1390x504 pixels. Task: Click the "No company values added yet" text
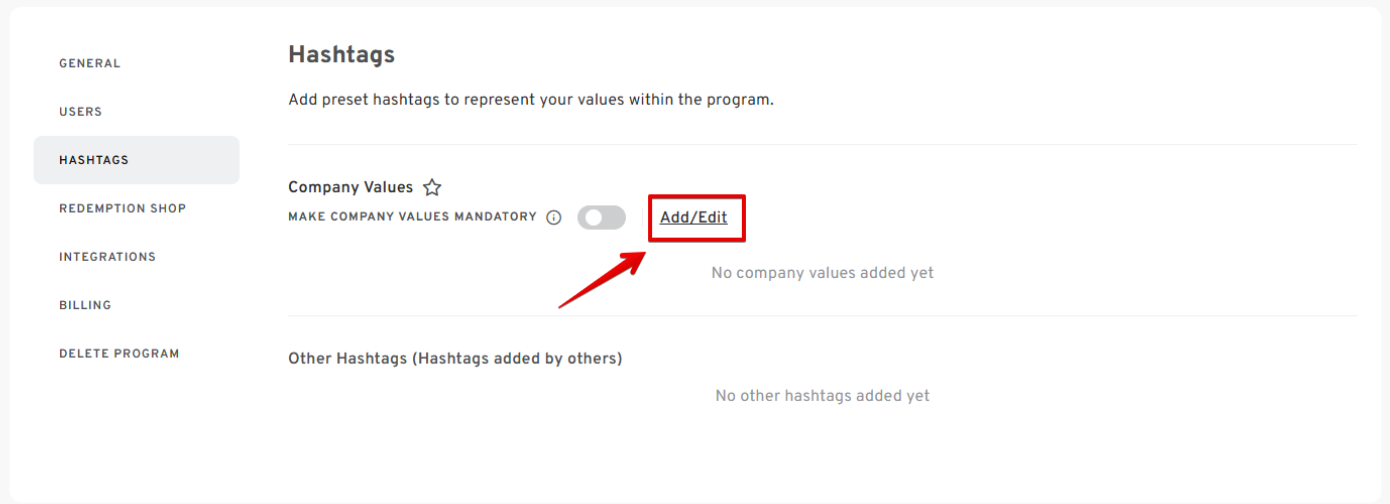[x=822, y=273]
